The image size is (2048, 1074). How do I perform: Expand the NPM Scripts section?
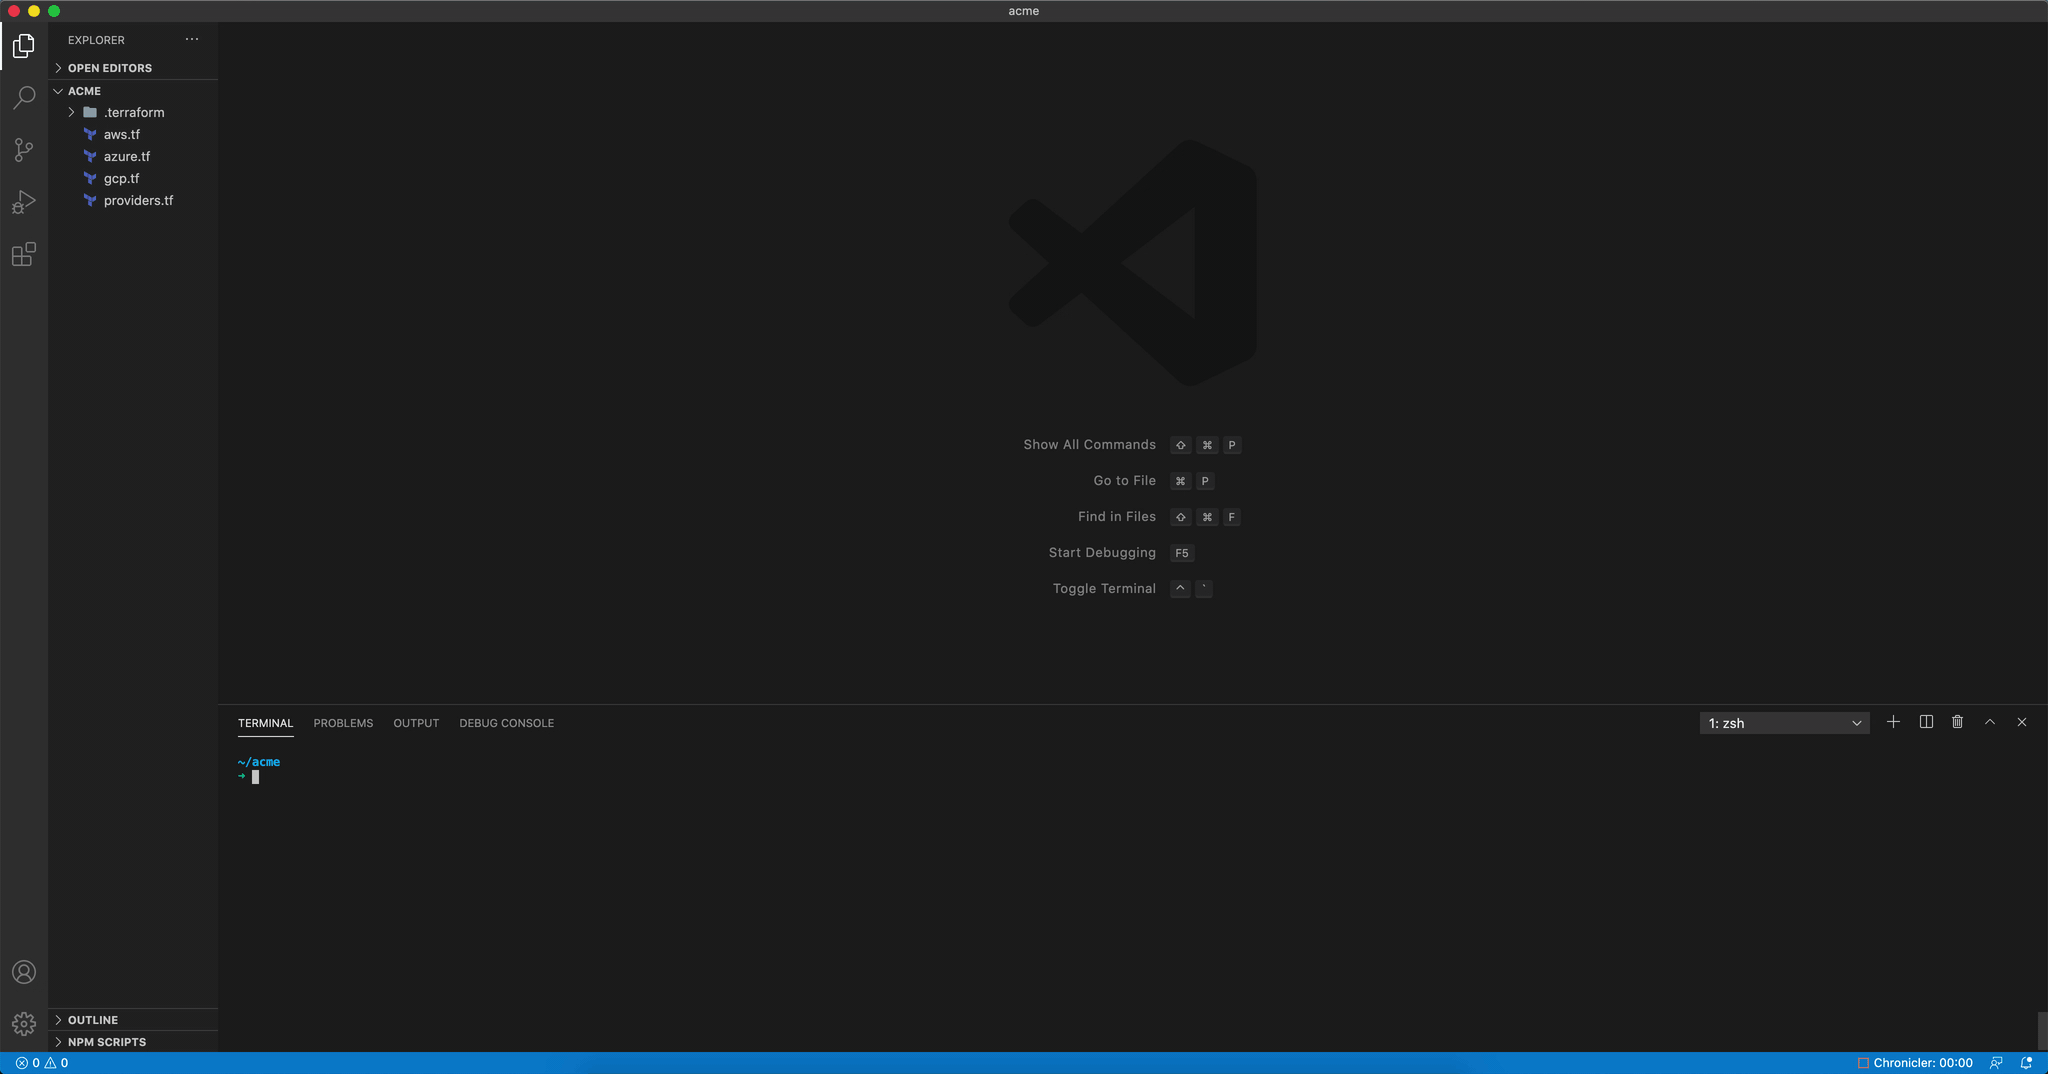[x=133, y=1042]
